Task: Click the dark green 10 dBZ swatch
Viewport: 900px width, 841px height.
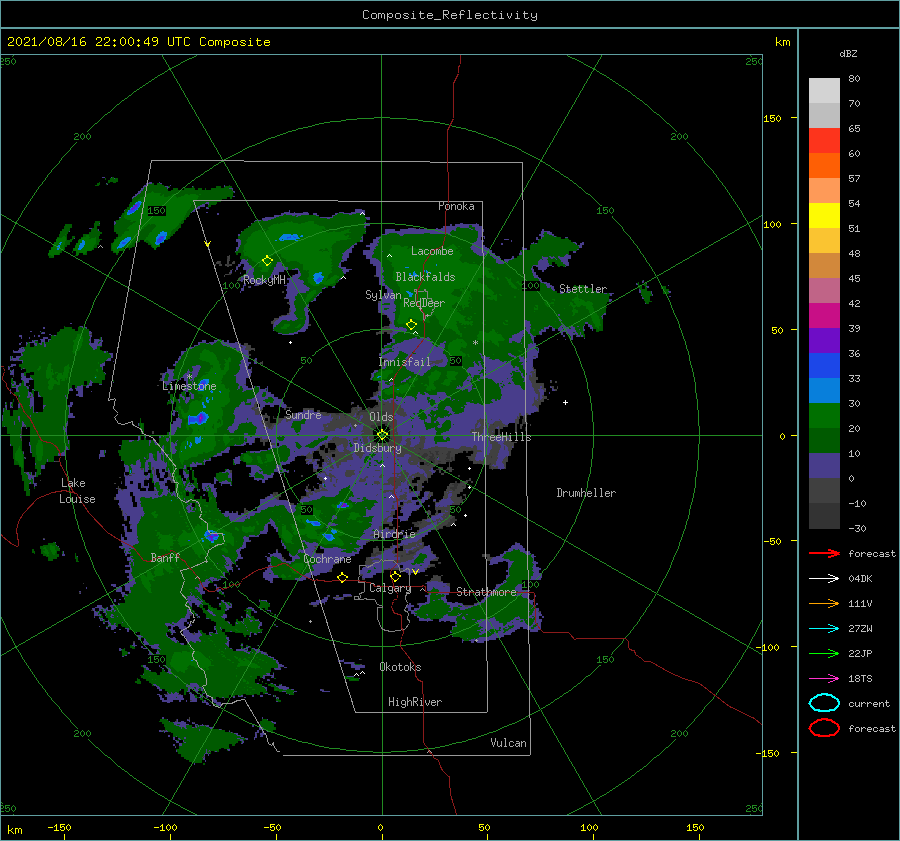Action: click(x=824, y=440)
